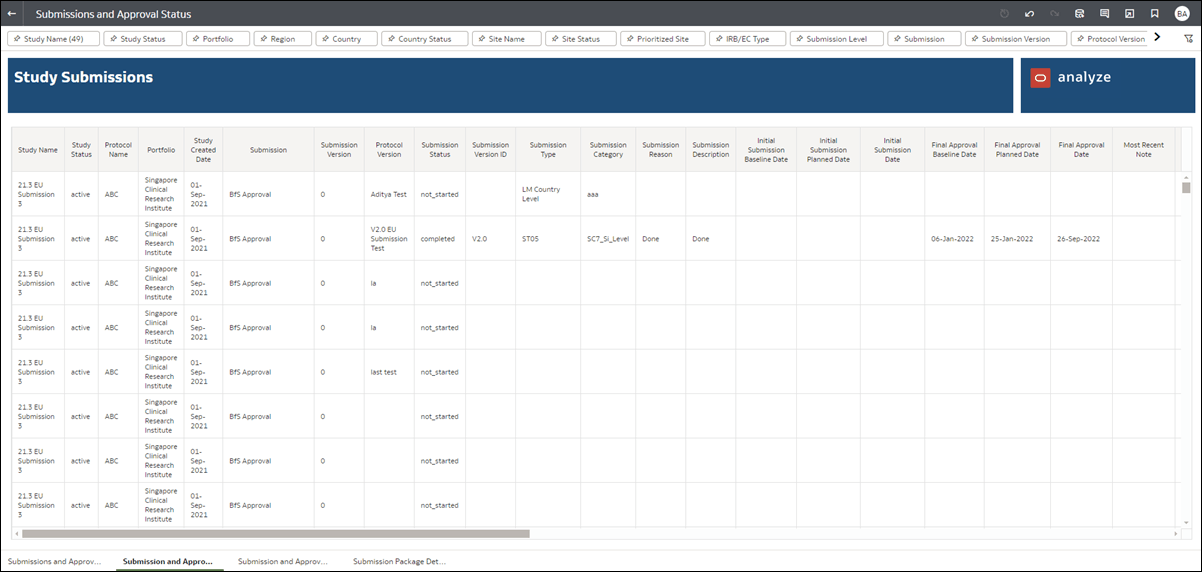1202x572 pixels.
Task: Click the '25-Jan-2022' planned date cell
Action: (1017, 239)
